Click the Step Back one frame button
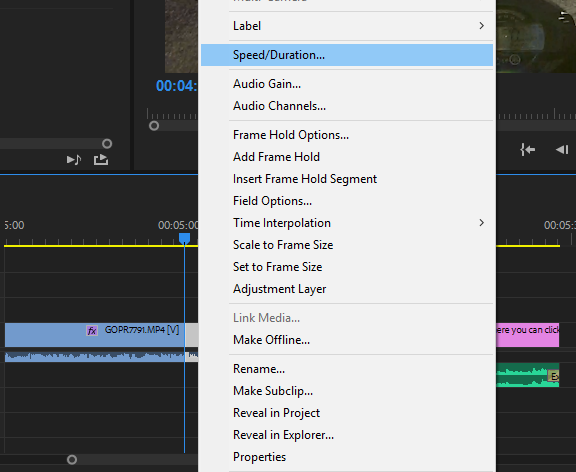The image size is (576, 472). tap(562, 149)
